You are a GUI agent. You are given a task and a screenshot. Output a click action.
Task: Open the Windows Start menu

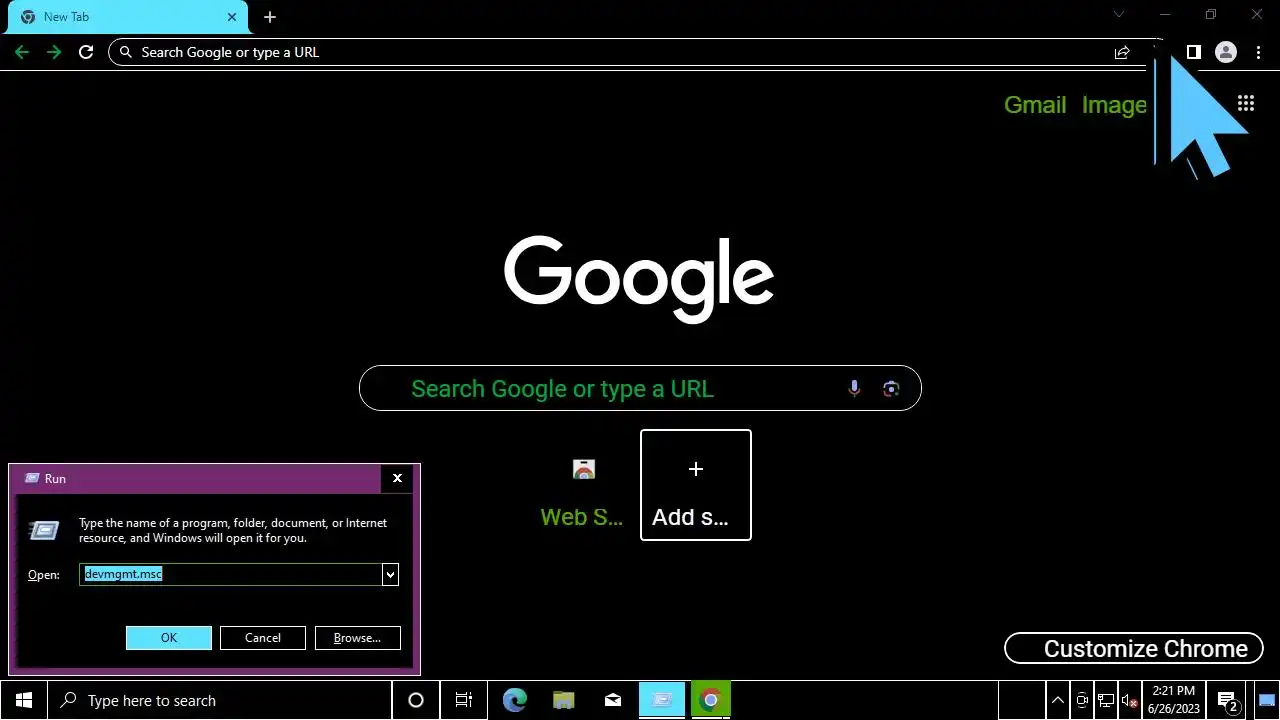coord(24,700)
